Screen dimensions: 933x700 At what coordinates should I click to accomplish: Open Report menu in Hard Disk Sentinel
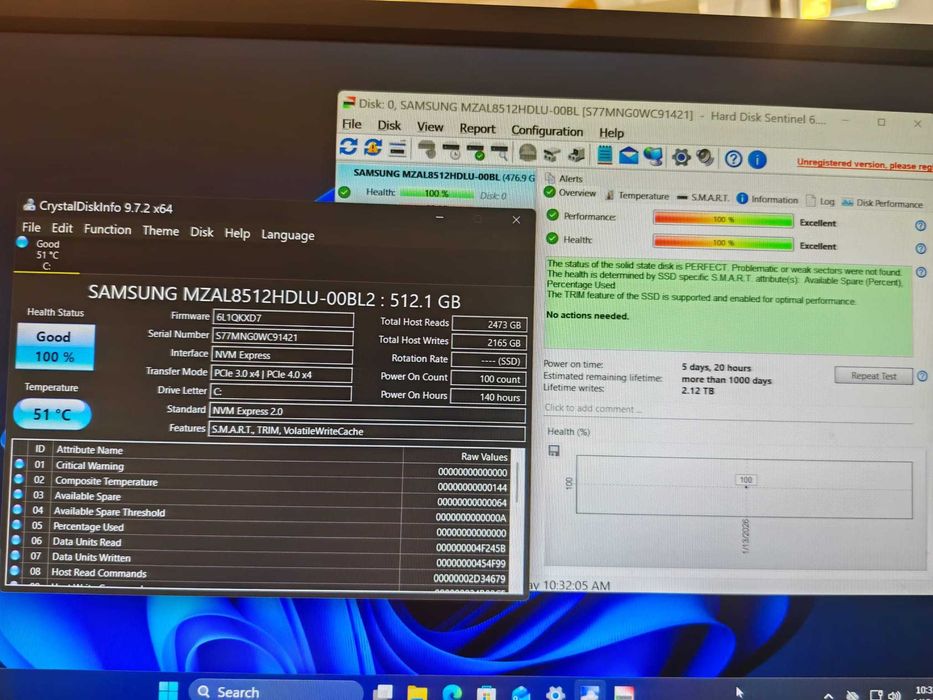click(477, 129)
